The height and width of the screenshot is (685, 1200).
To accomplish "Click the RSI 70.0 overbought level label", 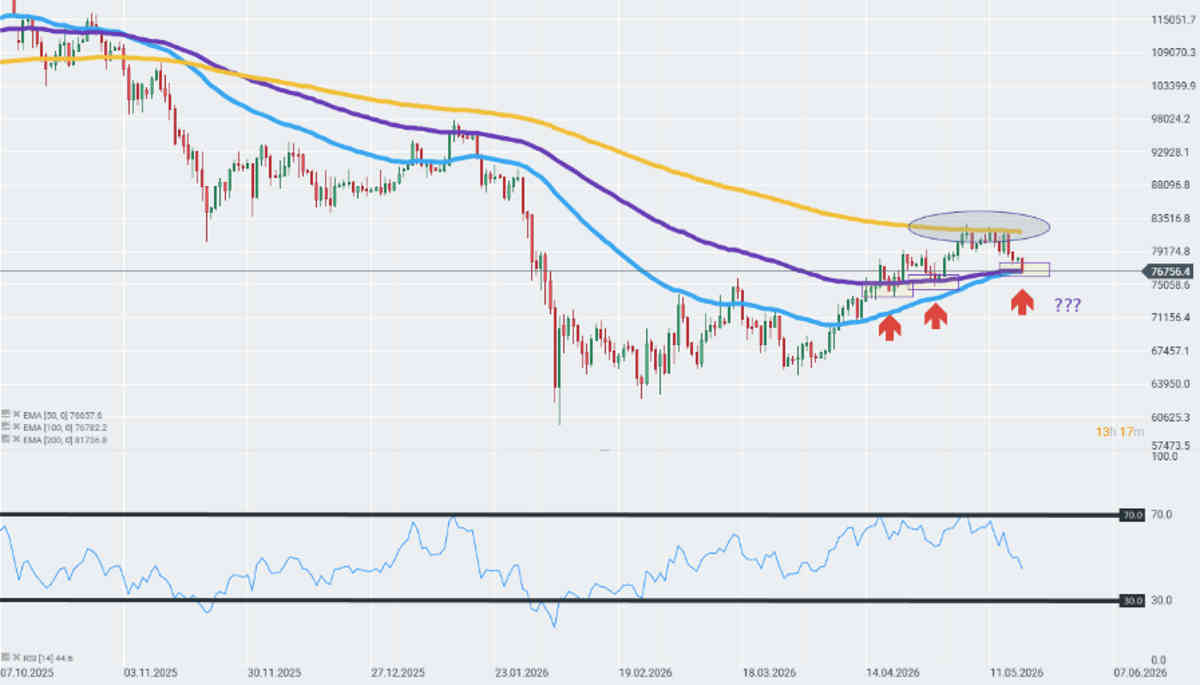I will coord(1132,515).
